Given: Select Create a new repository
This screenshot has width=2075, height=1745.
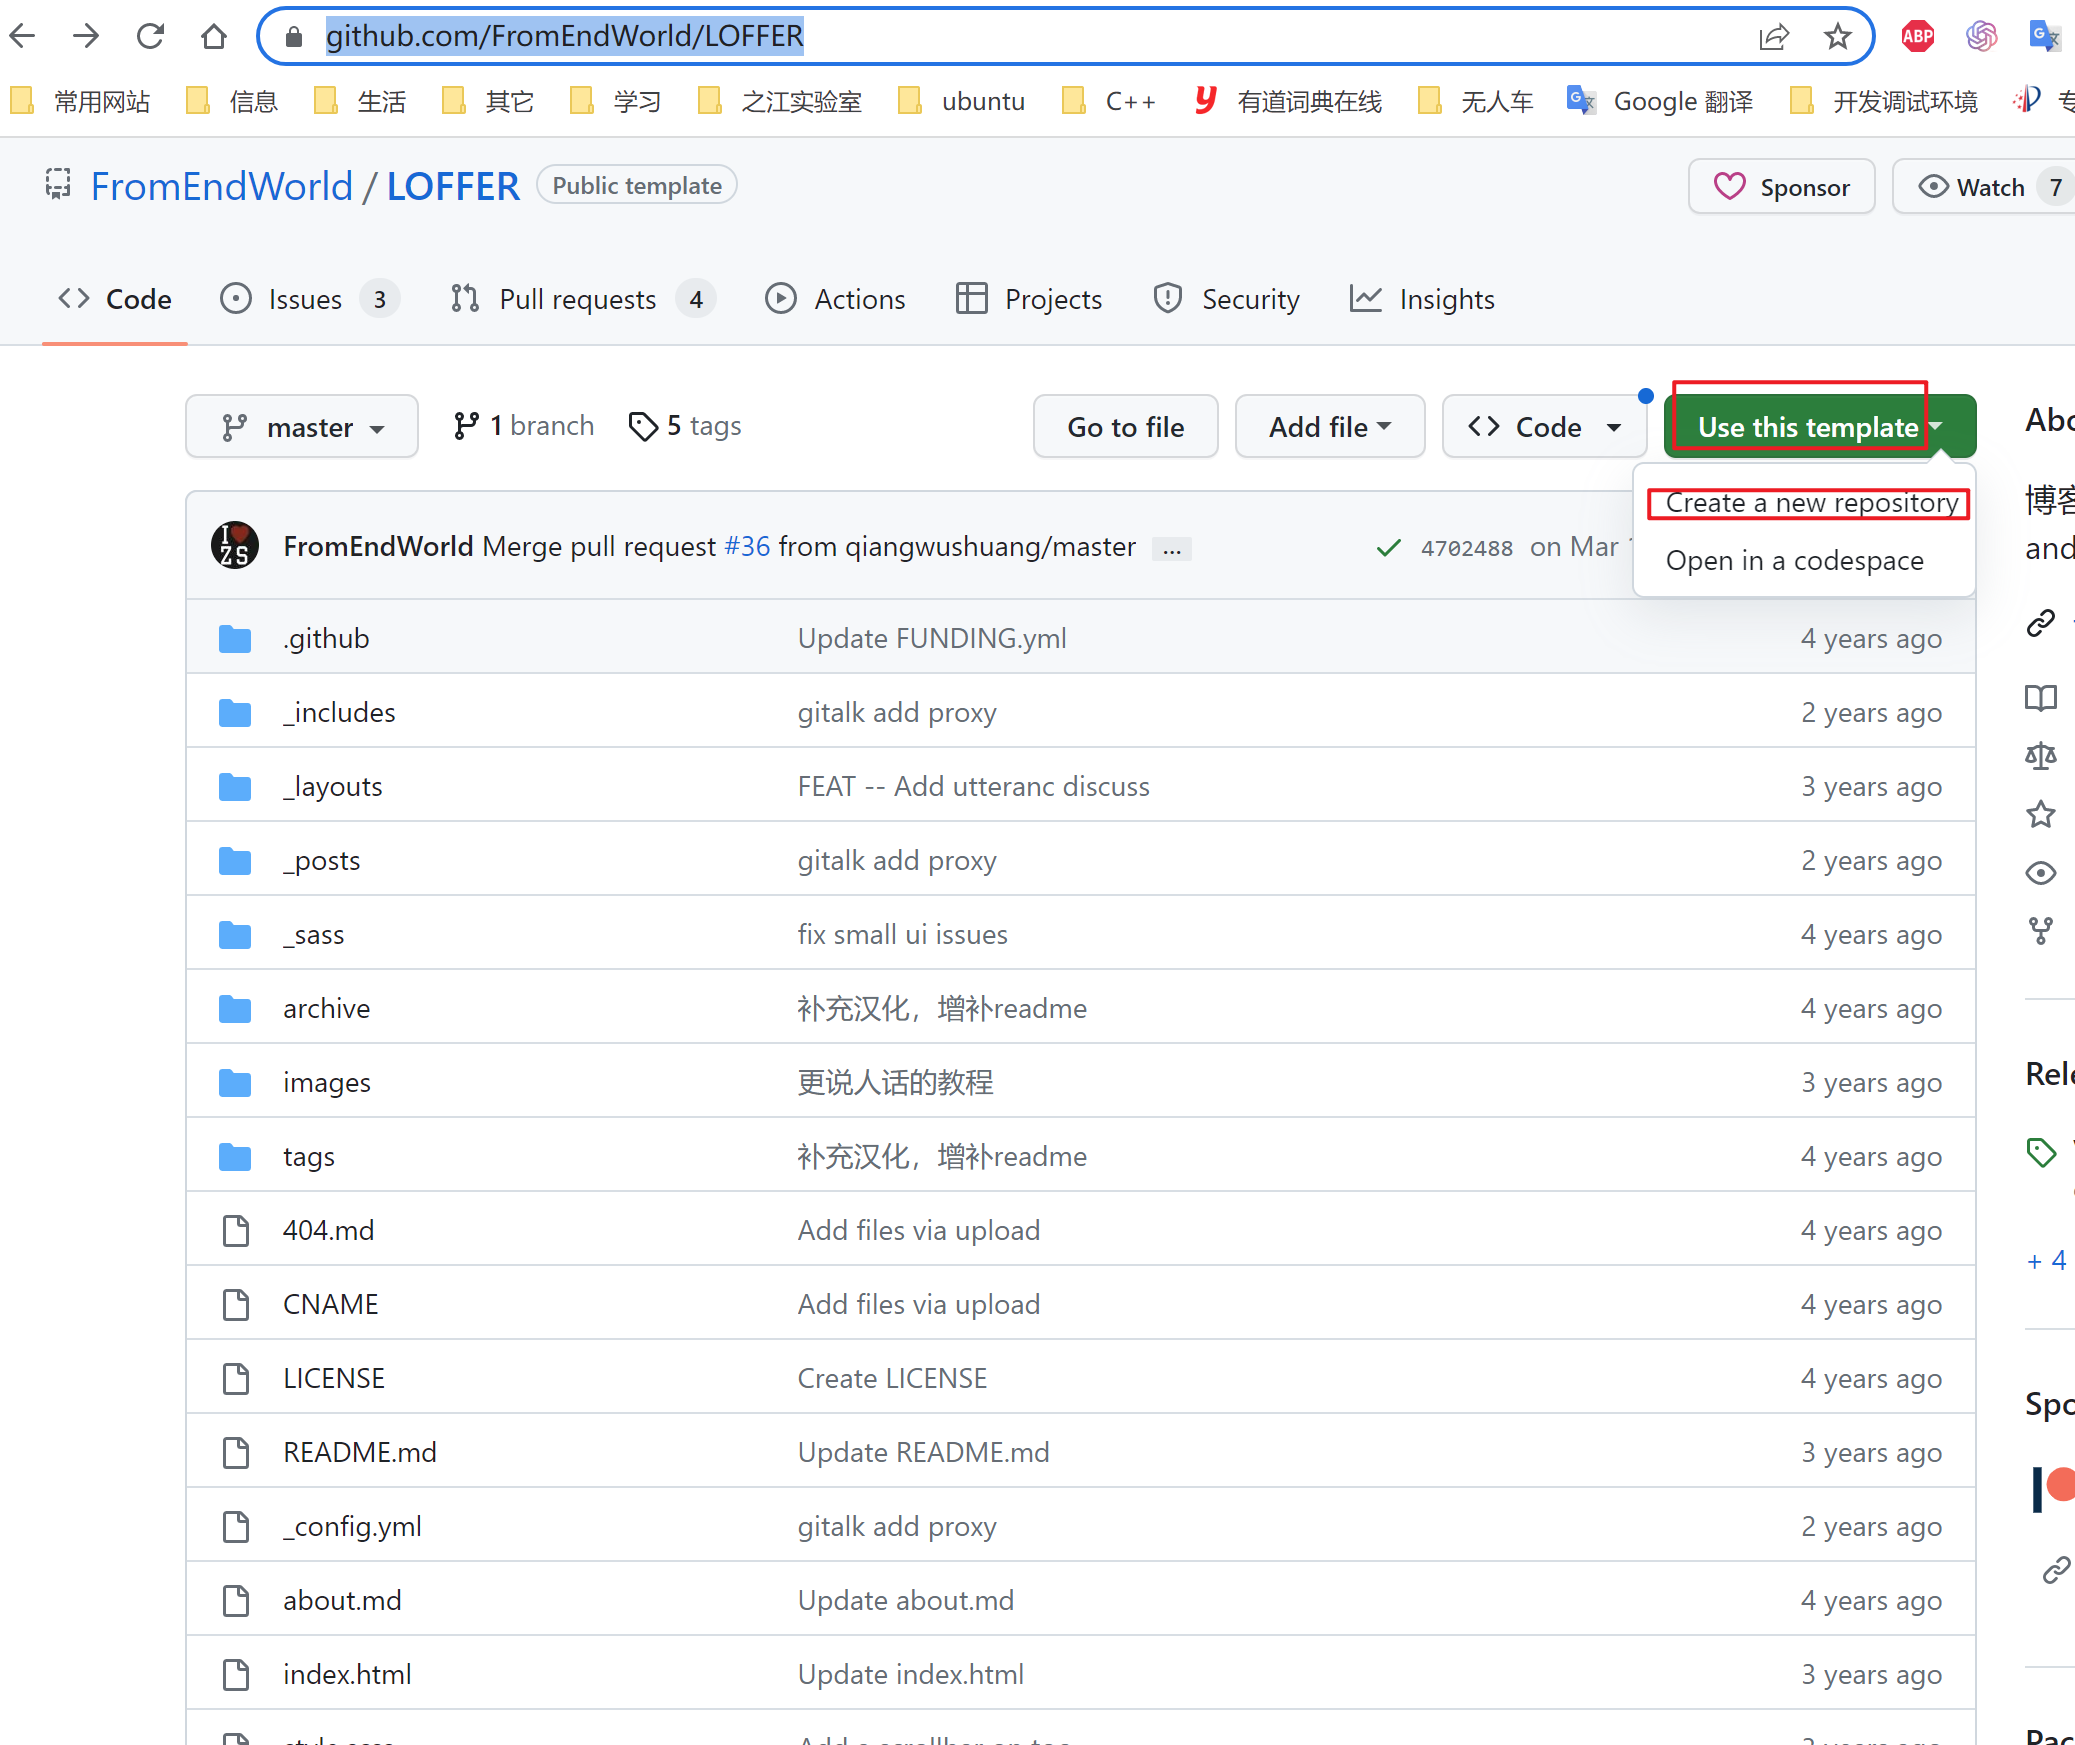Looking at the screenshot, I should click(x=1810, y=503).
